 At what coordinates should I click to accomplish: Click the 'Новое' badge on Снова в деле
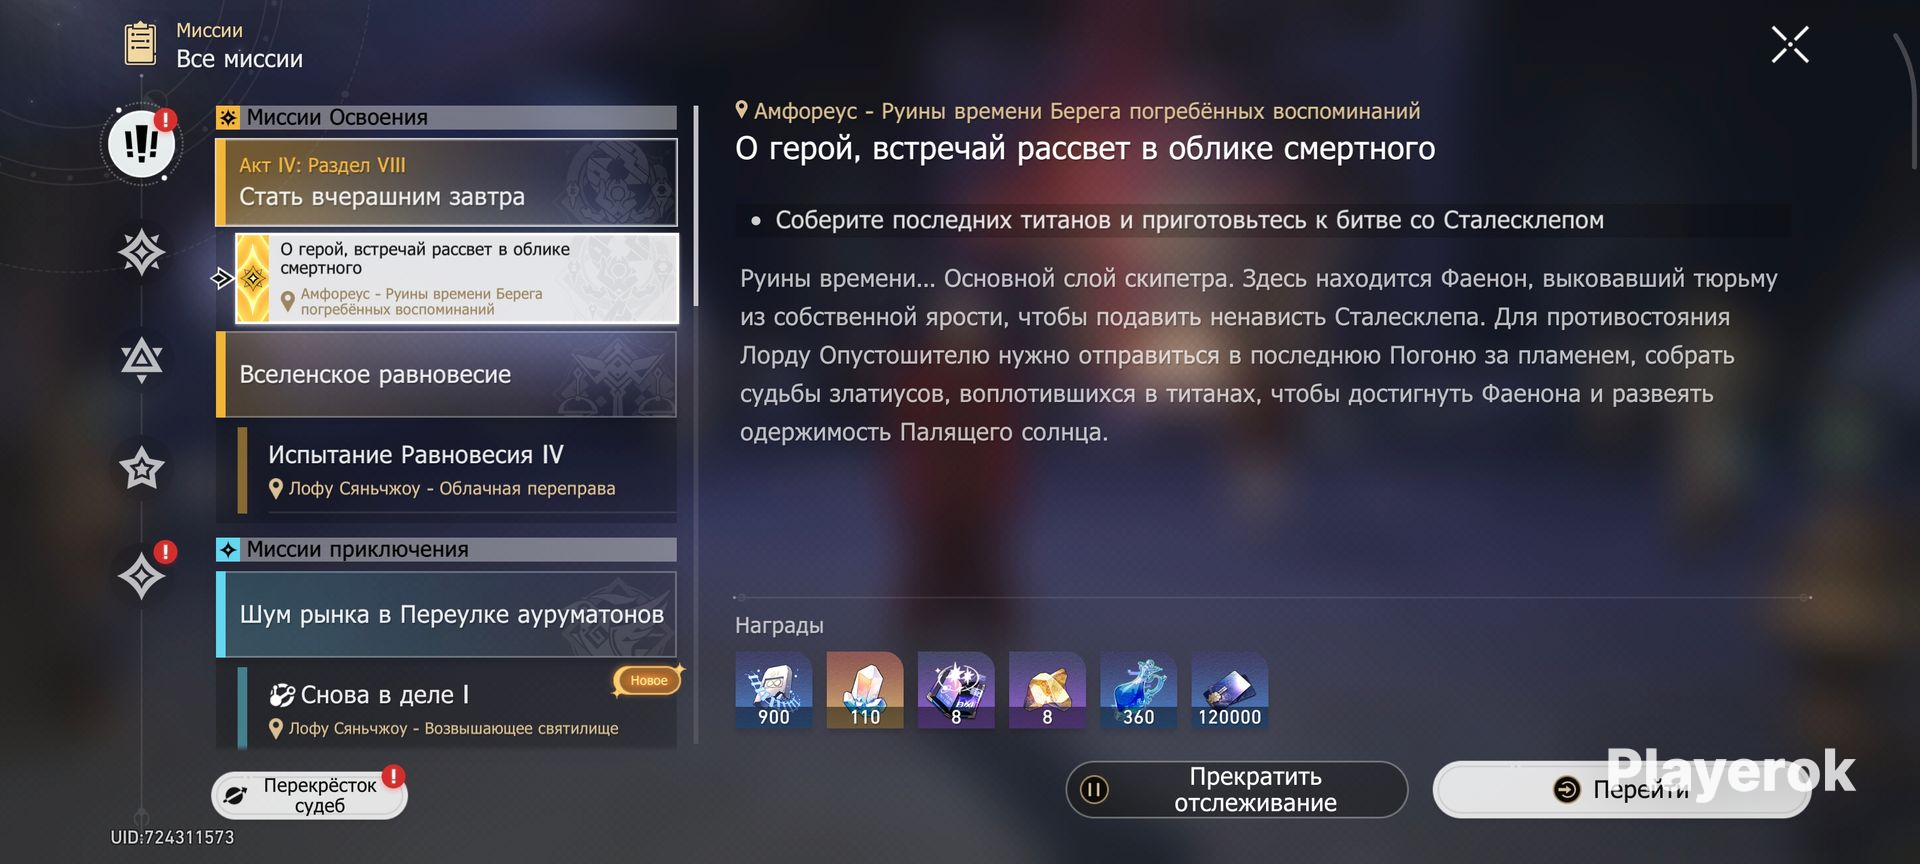[648, 681]
